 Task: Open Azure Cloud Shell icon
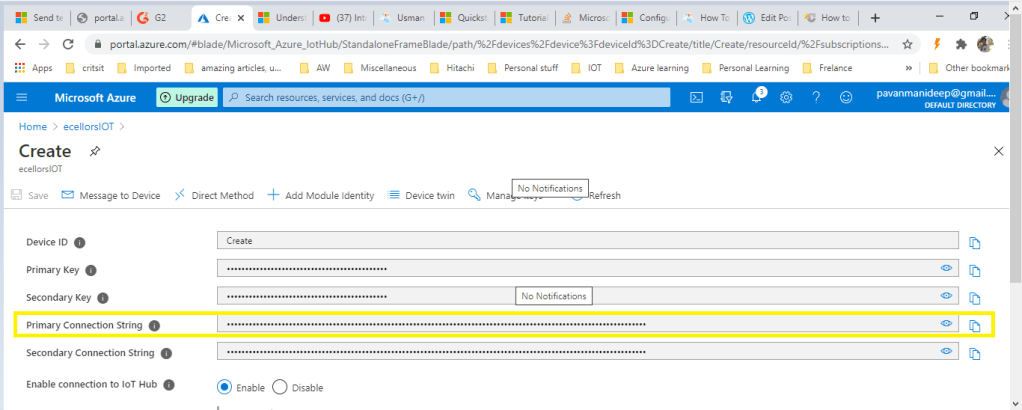click(697, 97)
